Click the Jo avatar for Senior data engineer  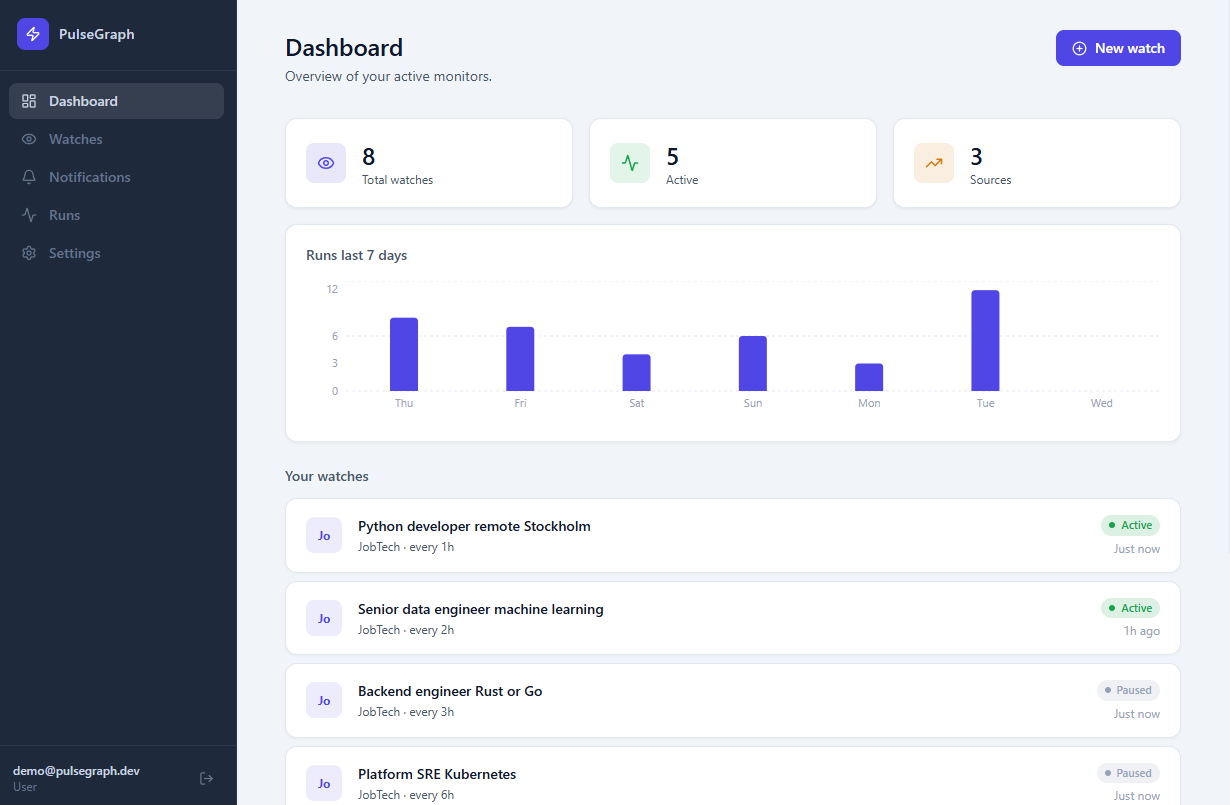click(324, 618)
